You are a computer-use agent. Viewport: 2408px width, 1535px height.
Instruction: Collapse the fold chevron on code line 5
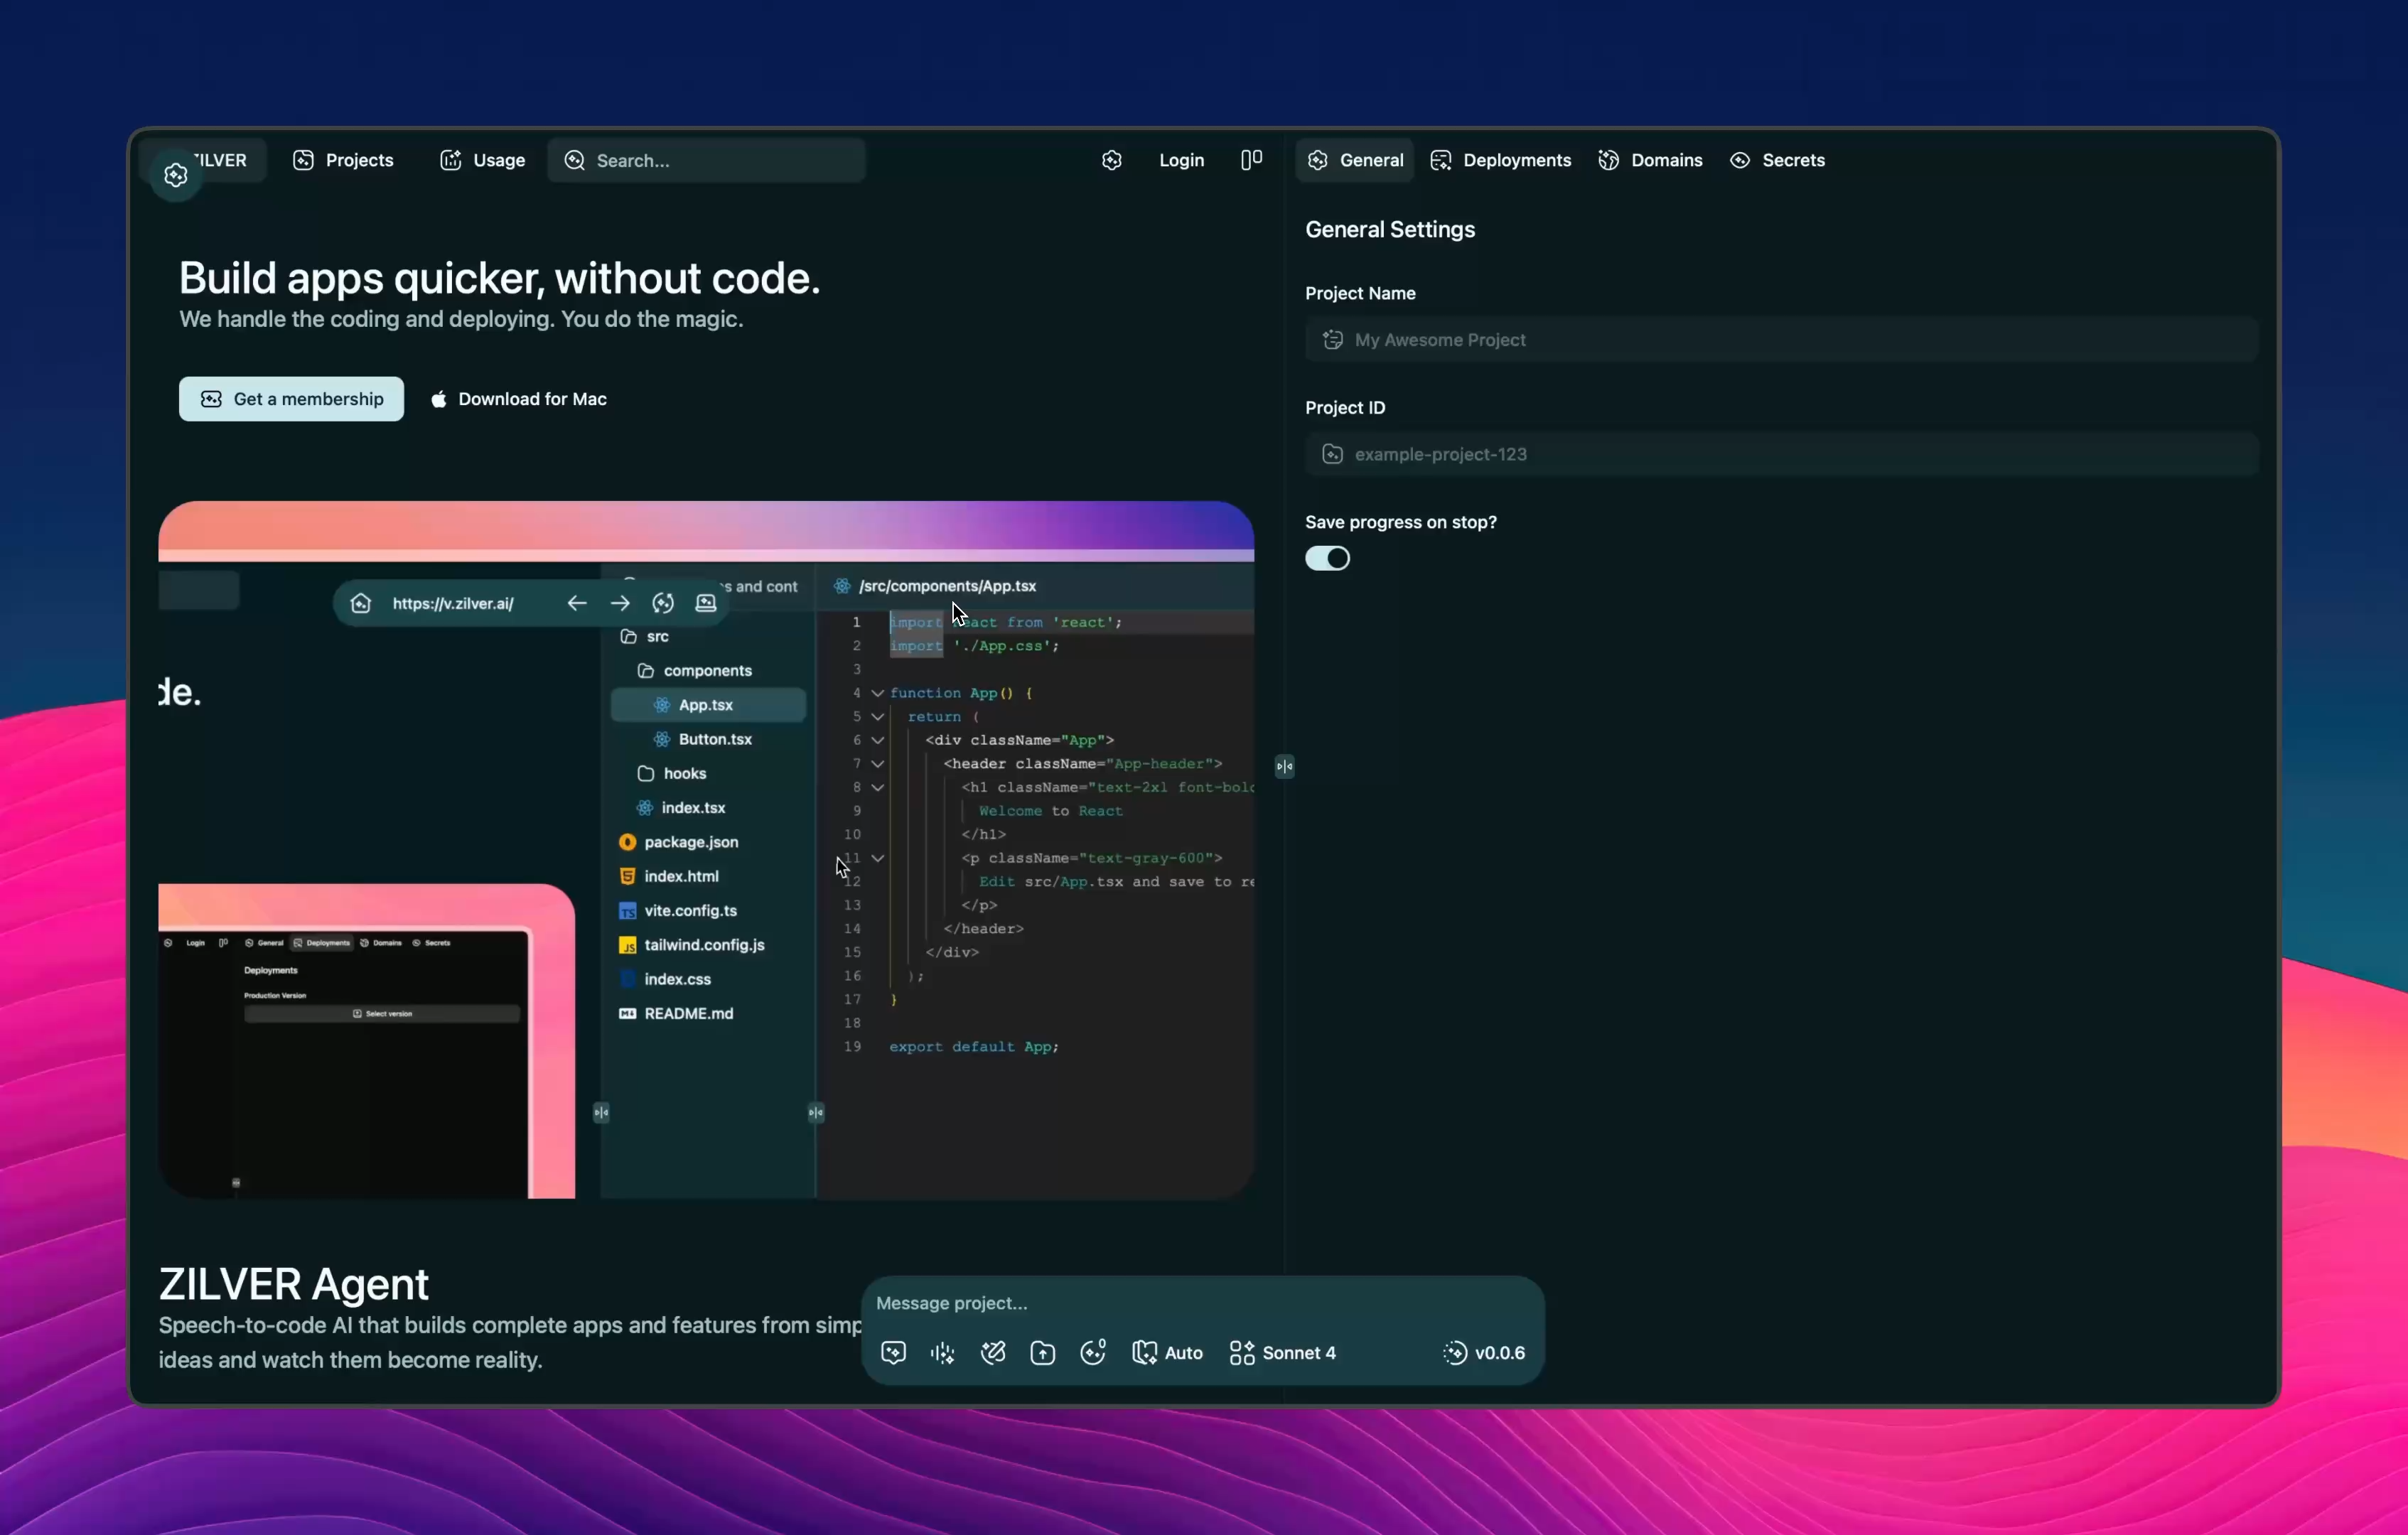(877, 717)
